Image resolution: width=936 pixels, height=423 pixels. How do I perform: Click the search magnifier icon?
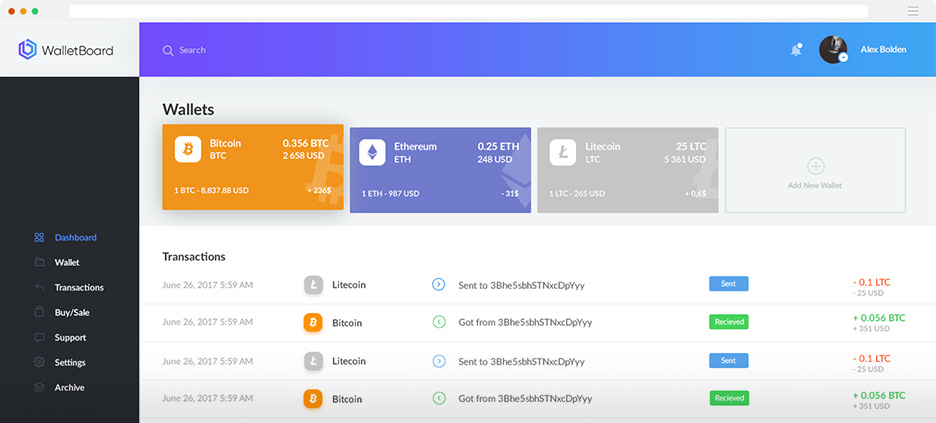[168, 50]
